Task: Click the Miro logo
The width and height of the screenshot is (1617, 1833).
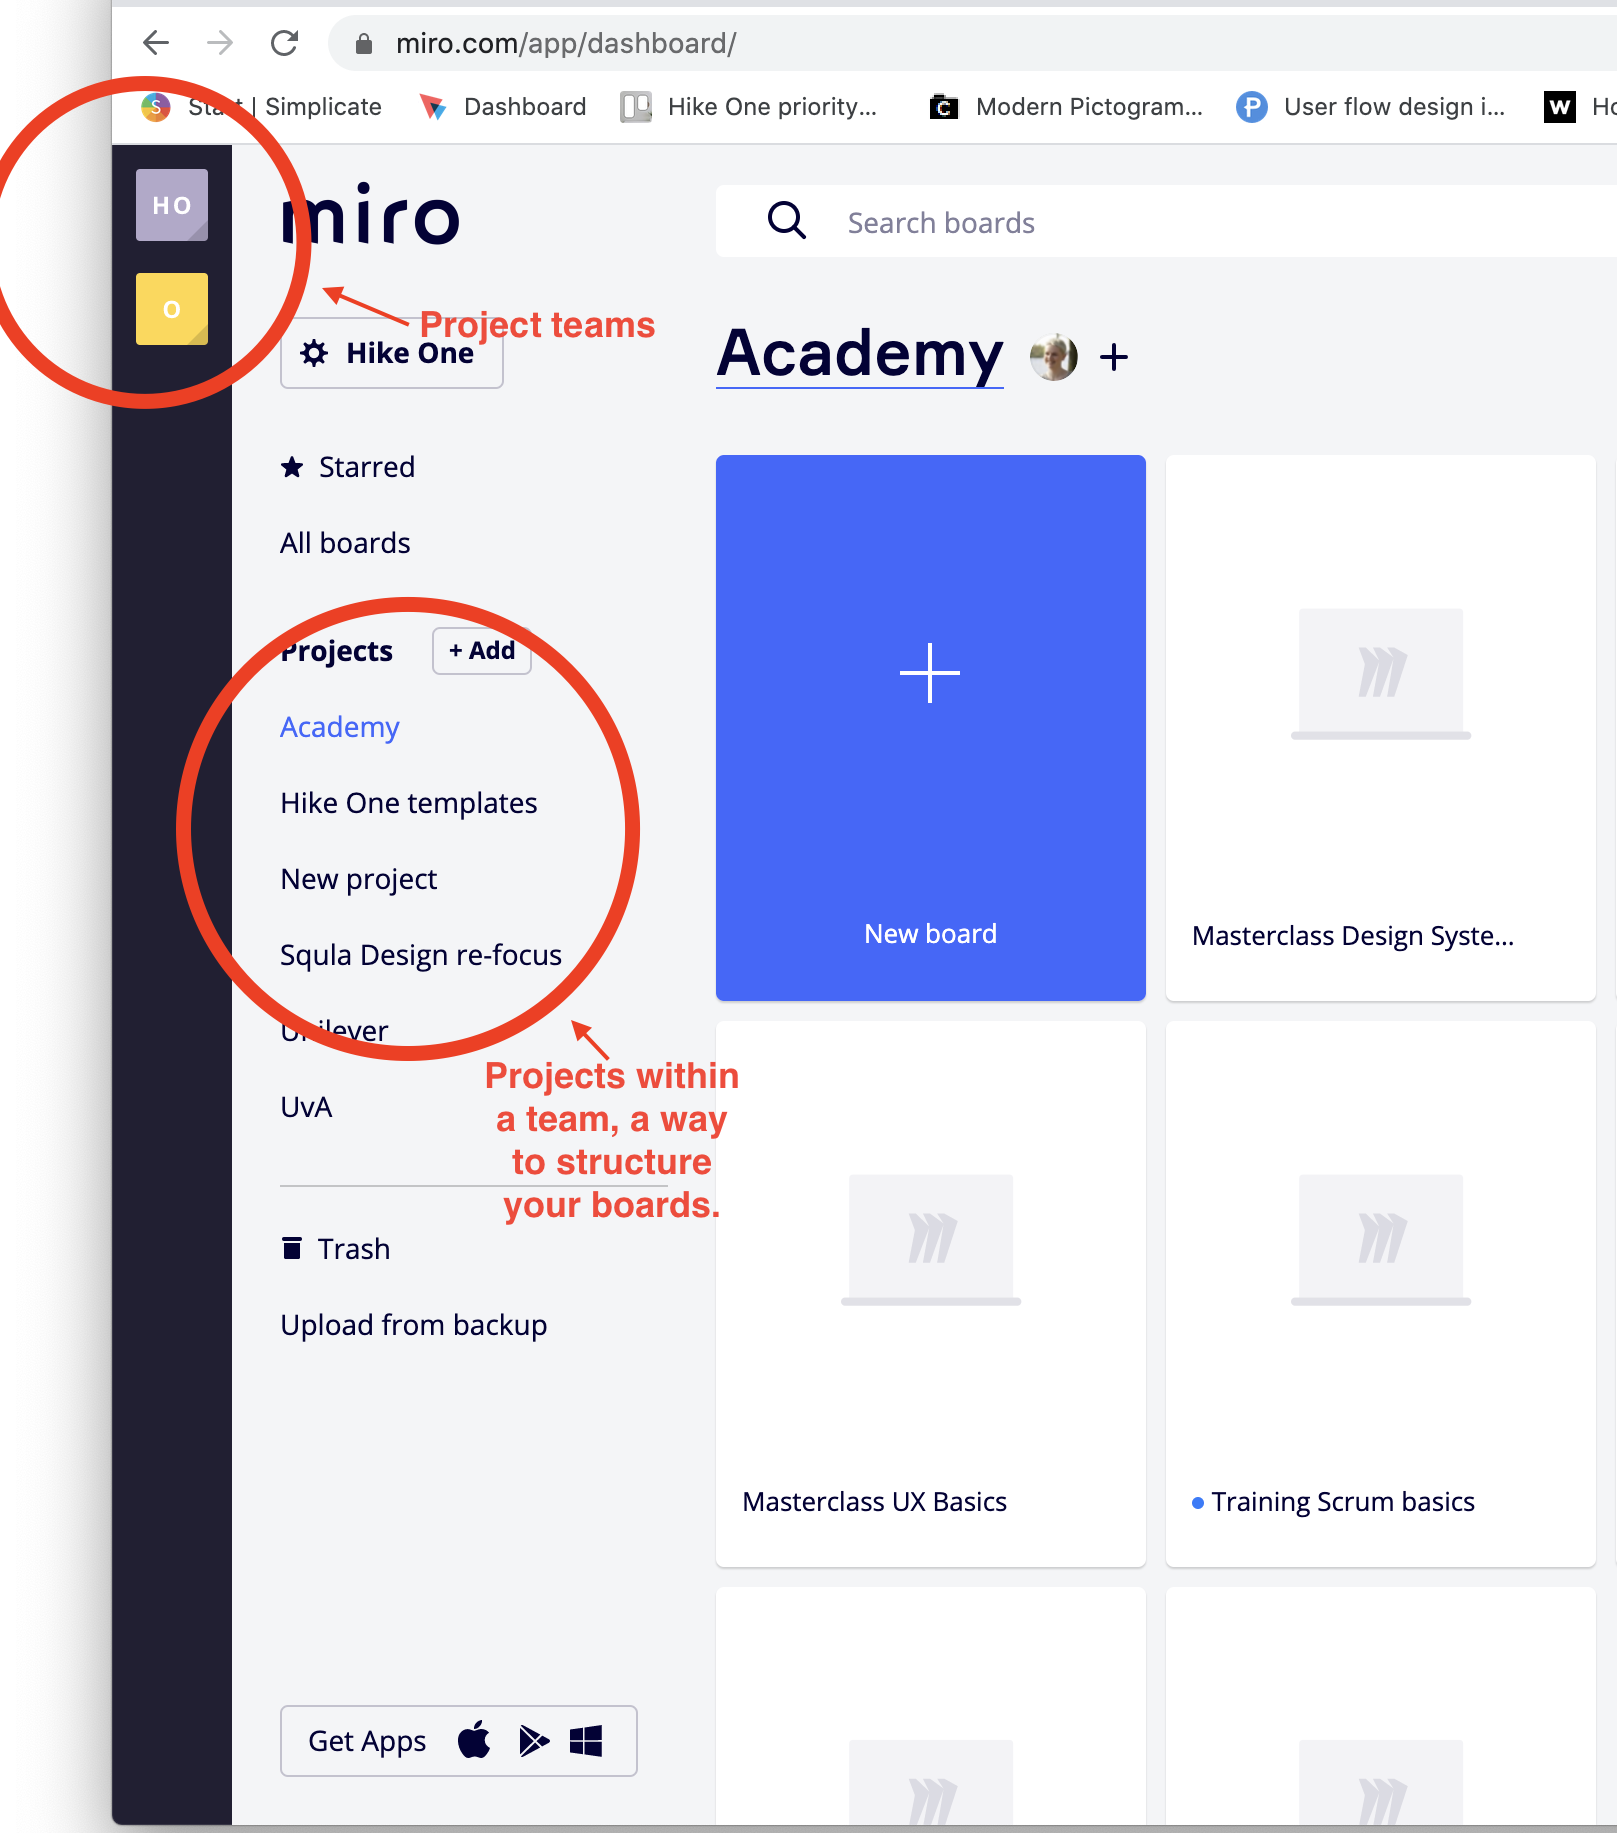Action: point(369,214)
